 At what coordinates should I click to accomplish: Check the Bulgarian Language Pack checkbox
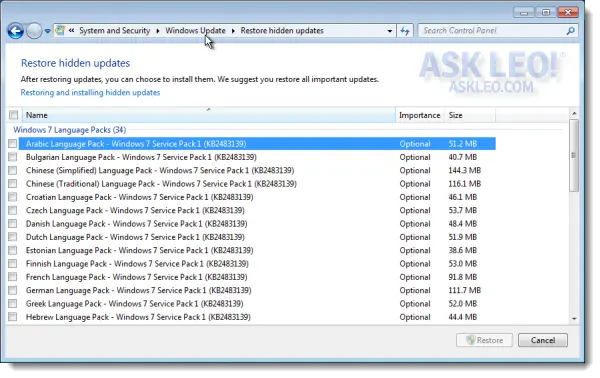point(13,157)
